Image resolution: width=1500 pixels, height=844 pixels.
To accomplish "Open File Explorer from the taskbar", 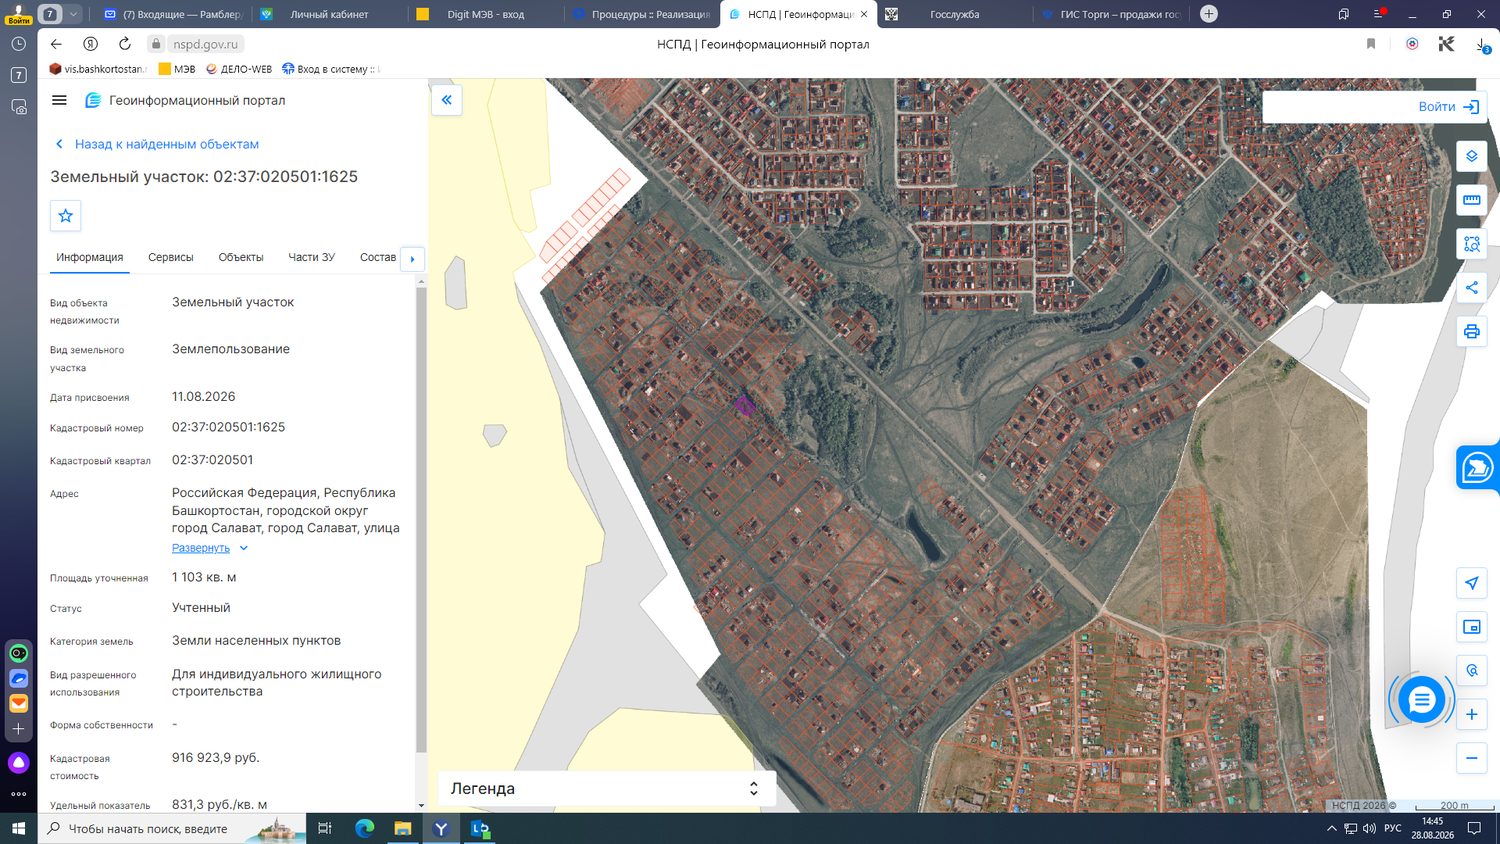I will click(402, 828).
